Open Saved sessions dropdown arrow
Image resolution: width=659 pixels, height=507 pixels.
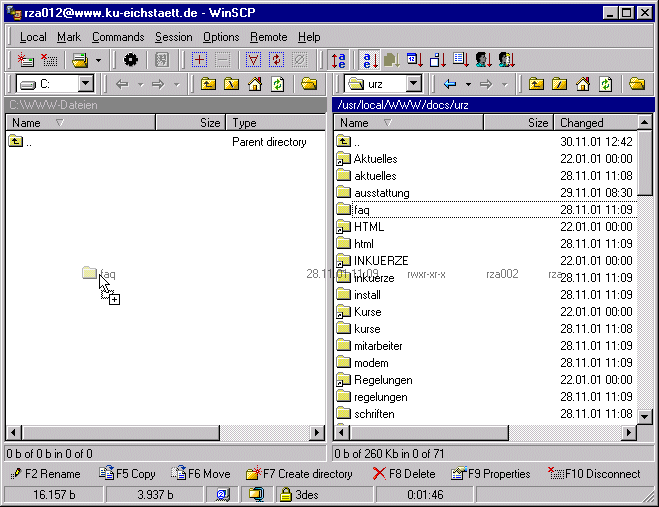pyautogui.click(x=98, y=60)
